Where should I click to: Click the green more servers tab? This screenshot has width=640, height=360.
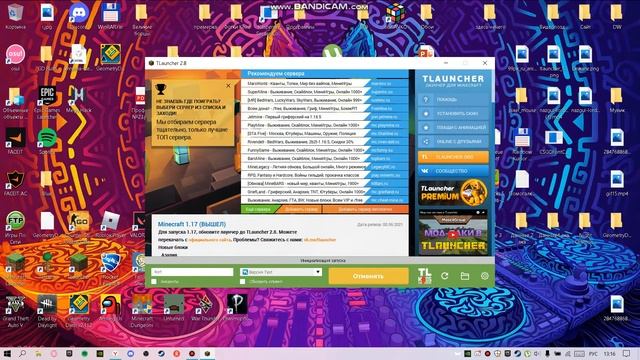[x=258, y=209]
